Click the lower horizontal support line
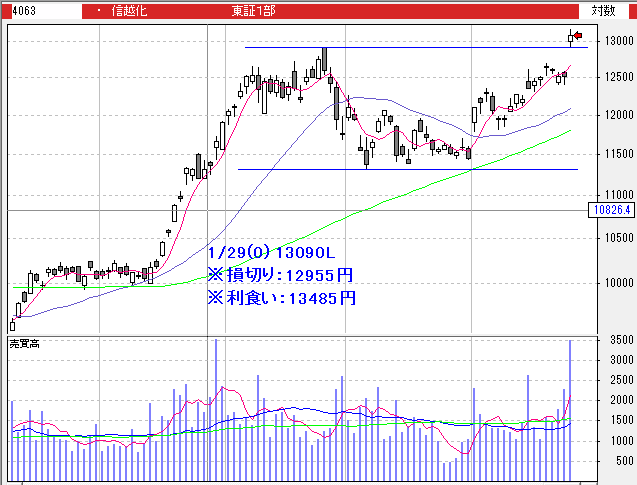The height and width of the screenshot is (485, 637). click(x=400, y=169)
